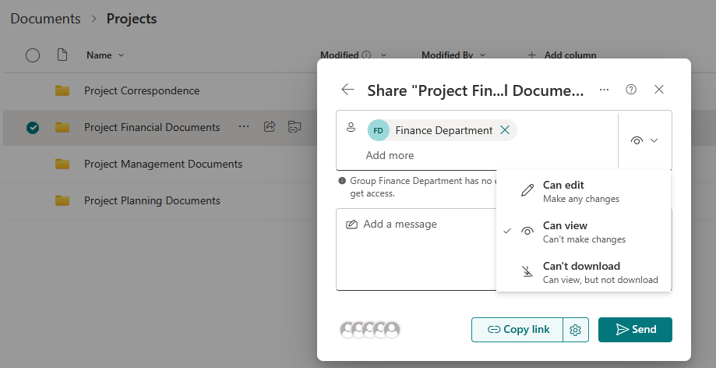Open the Project Management Documents folder
The height and width of the screenshot is (368, 716).
163,164
